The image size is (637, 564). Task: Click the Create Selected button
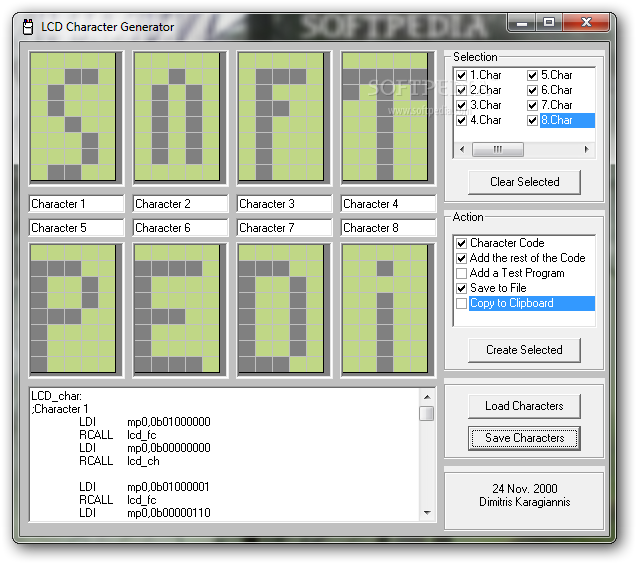coord(524,350)
